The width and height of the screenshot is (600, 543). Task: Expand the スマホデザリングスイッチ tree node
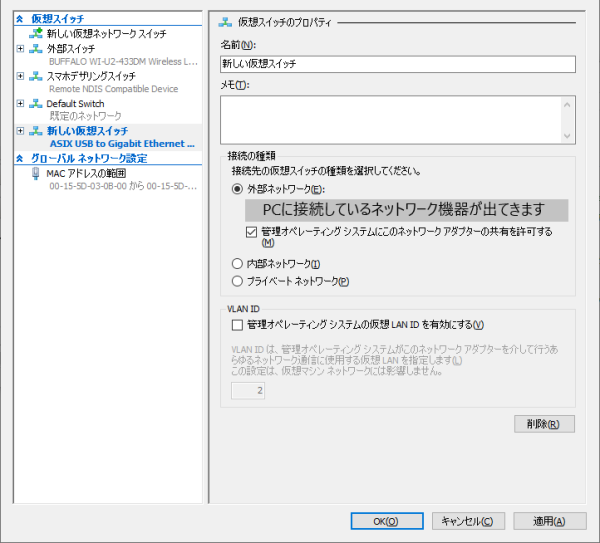[x=20, y=76]
